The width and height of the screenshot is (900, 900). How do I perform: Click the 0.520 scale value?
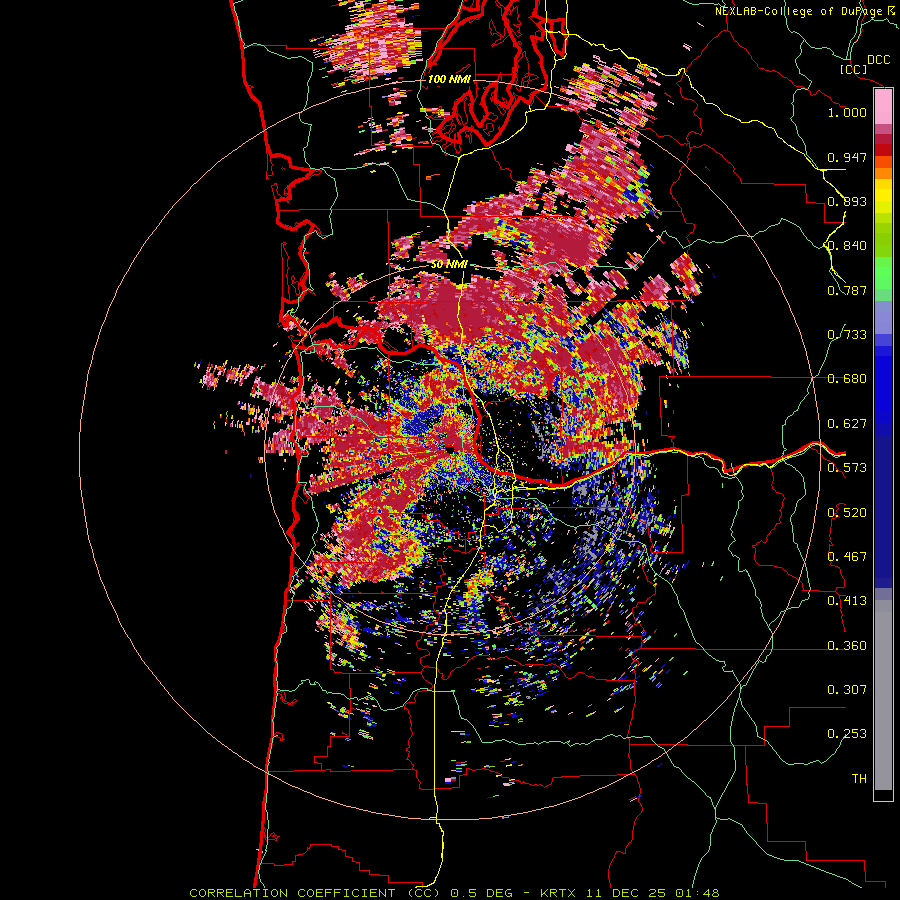click(x=847, y=513)
